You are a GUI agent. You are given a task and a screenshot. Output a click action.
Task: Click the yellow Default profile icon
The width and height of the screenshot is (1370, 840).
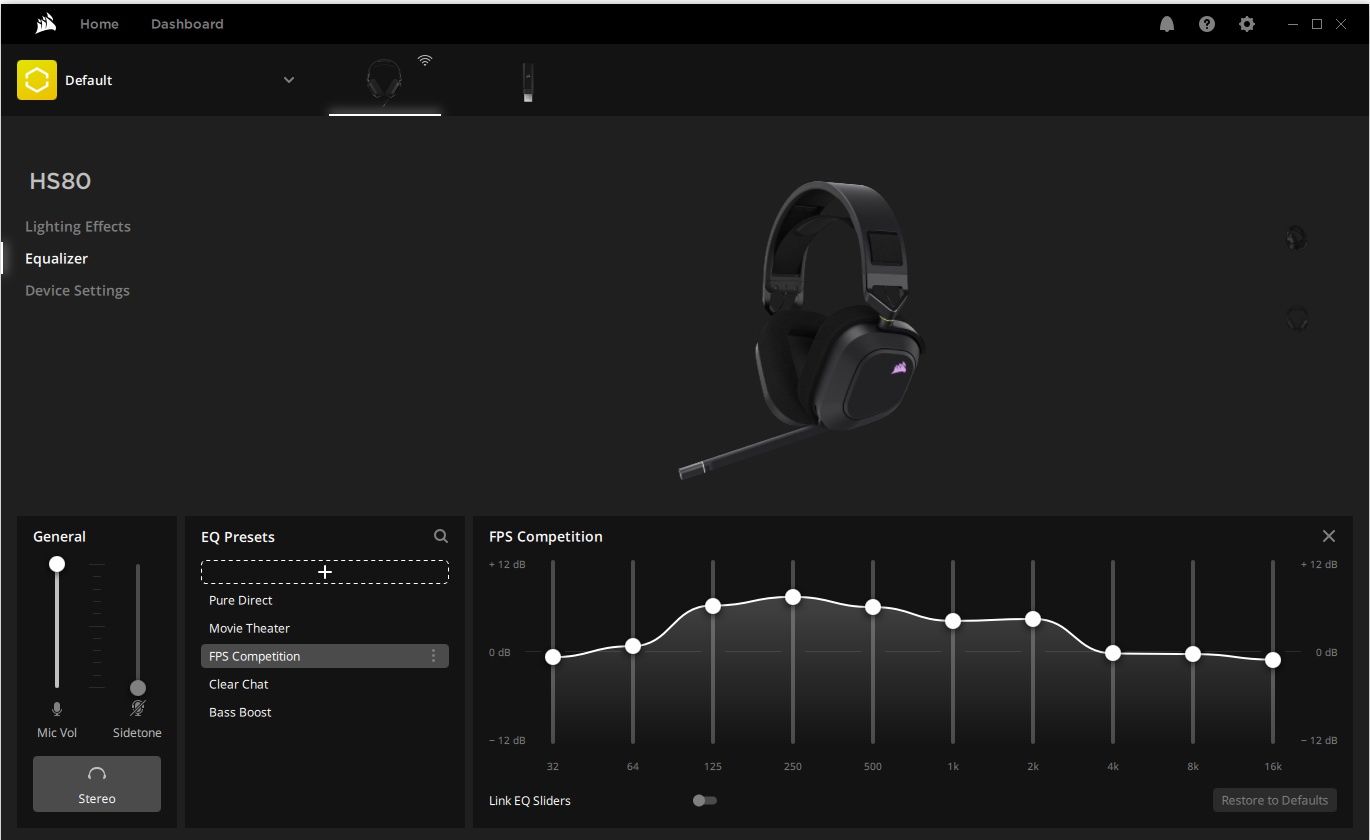(37, 80)
